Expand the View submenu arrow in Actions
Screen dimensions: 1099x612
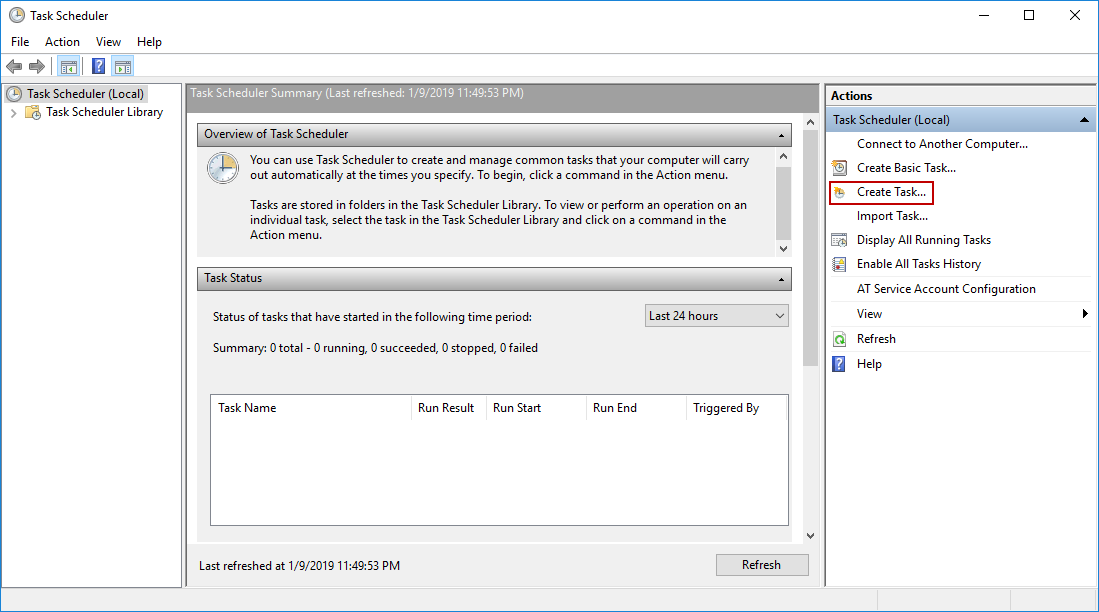tap(1085, 314)
